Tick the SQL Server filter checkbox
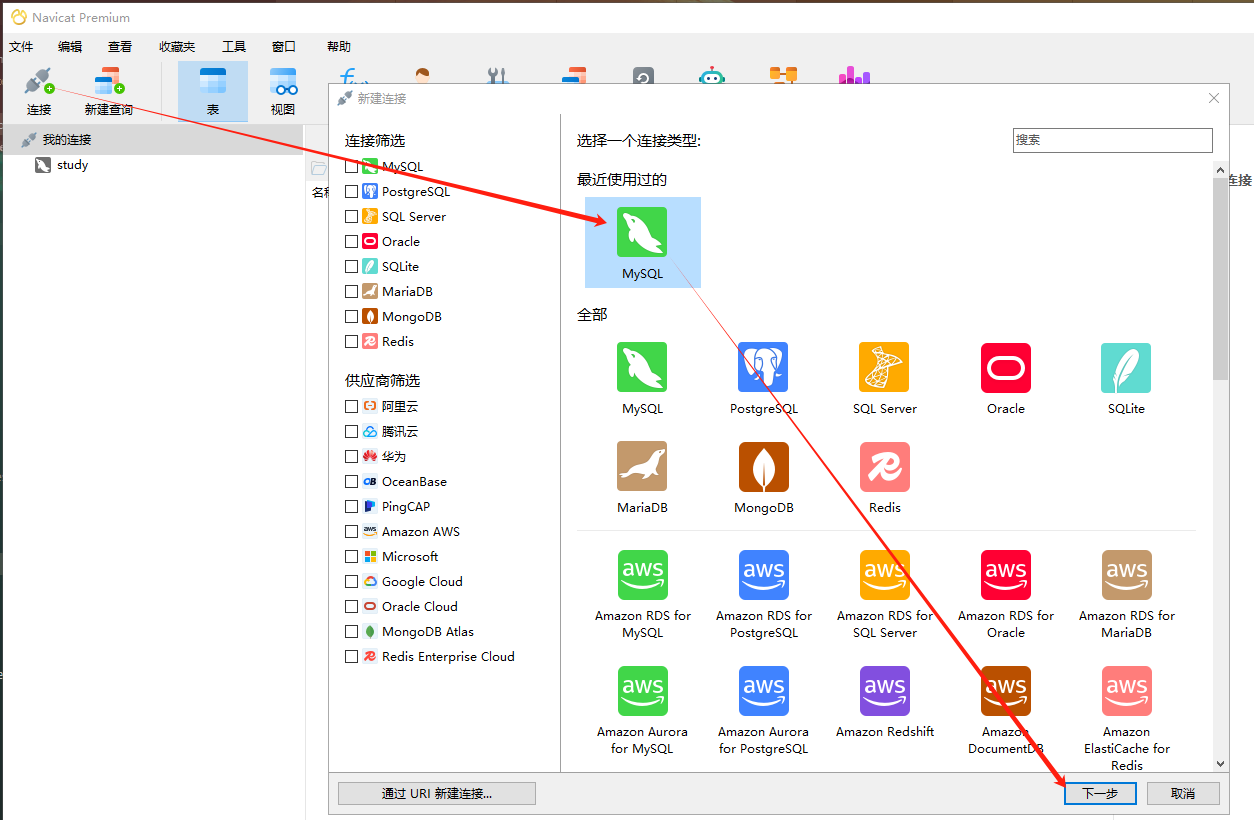 tap(351, 216)
